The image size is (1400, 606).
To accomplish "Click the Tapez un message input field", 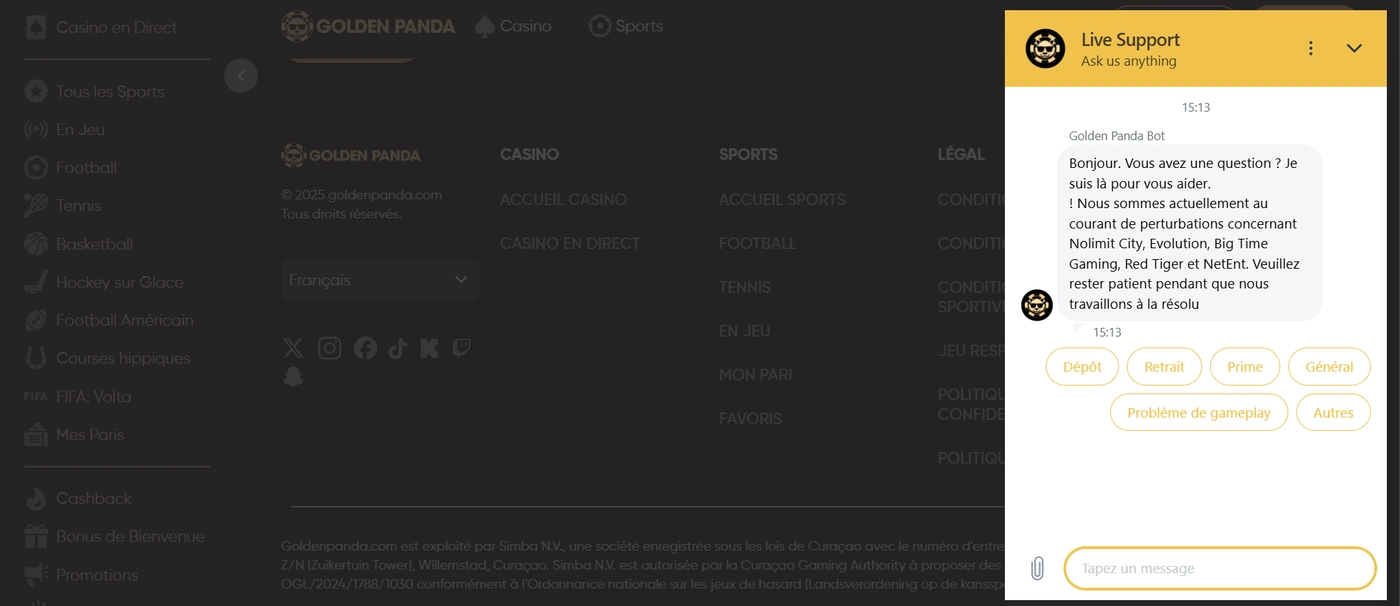I will coord(1220,569).
